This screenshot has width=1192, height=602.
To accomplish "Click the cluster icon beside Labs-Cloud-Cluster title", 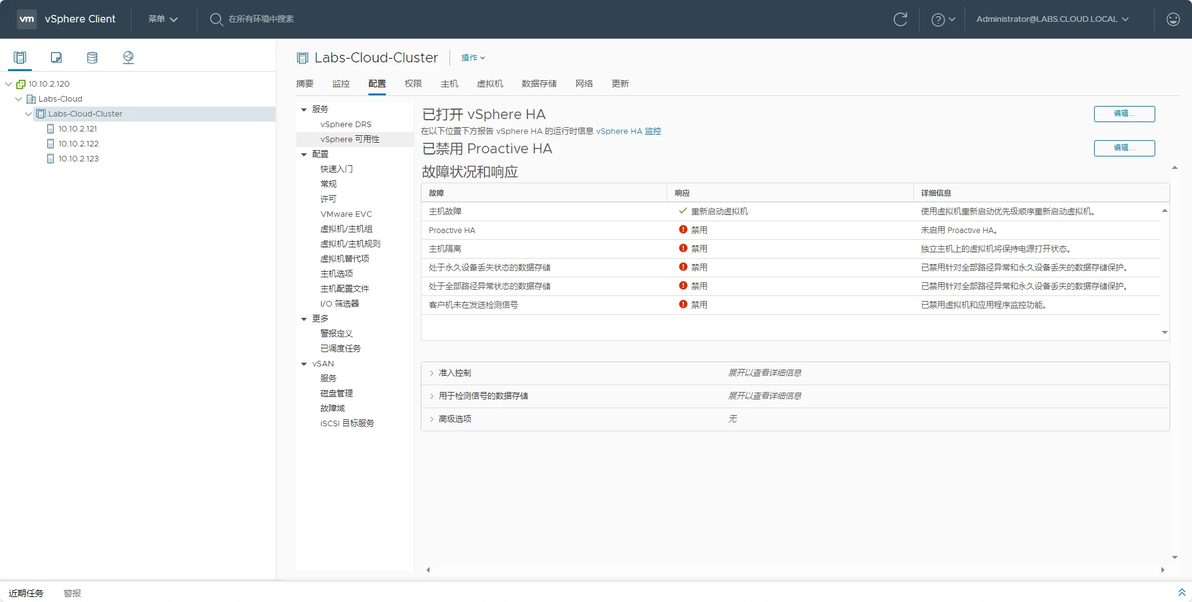I will pos(303,58).
